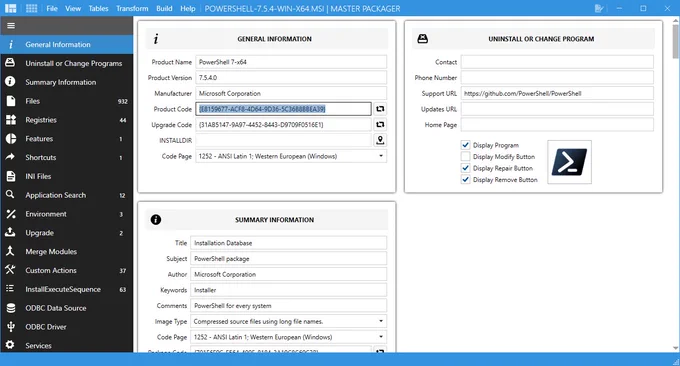Open the Build menu

tap(164, 8)
